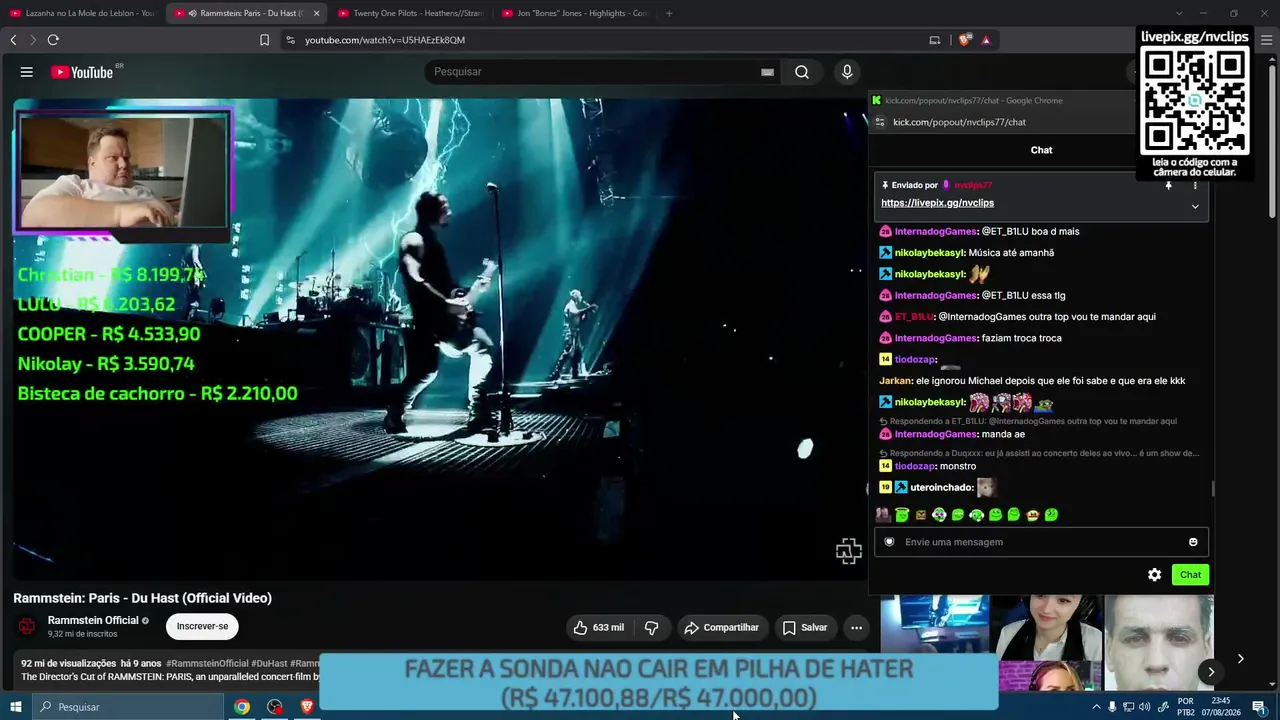Send message with the green Chat button
Viewport: 1280px width, 720px height.
point(1190,575)
